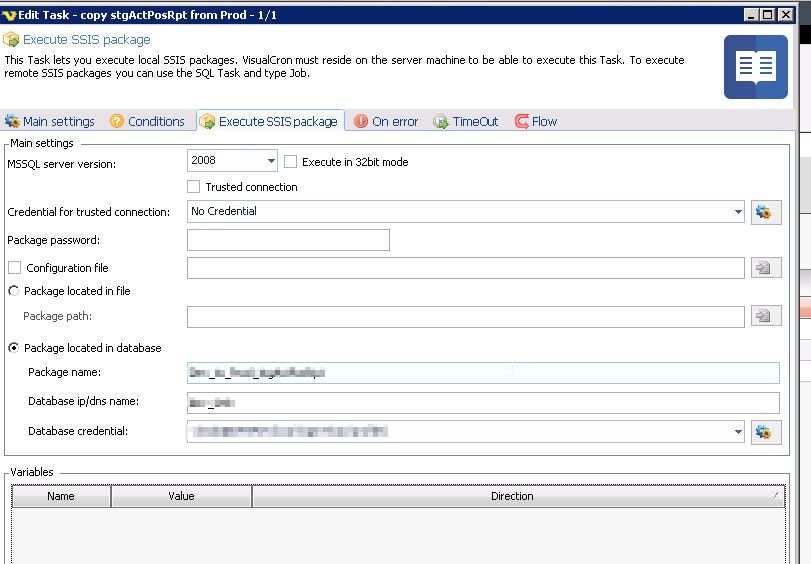The height and width of the screenshot is (564, 811).
Task: Check the Trusted connection box
Action: pyautogui.click(x=194, y=187)
